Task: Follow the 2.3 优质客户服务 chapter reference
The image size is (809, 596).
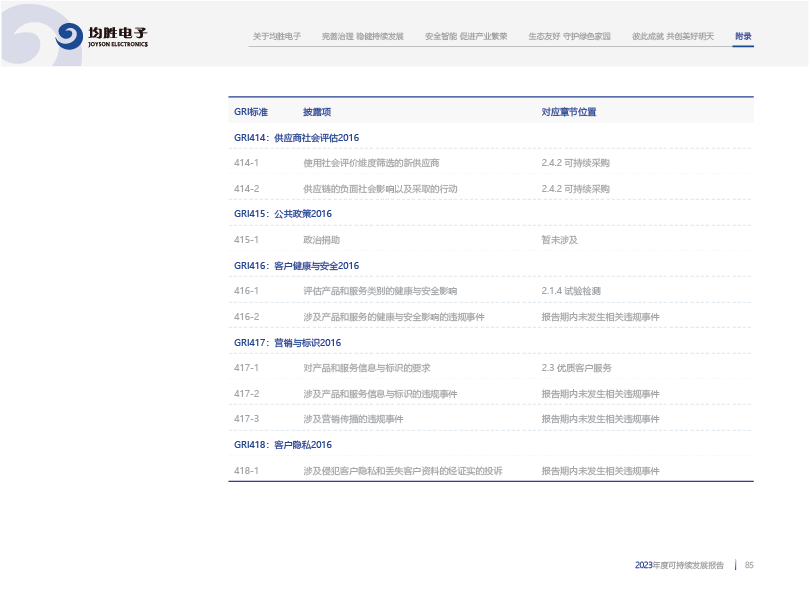Action: coord(576,368)
